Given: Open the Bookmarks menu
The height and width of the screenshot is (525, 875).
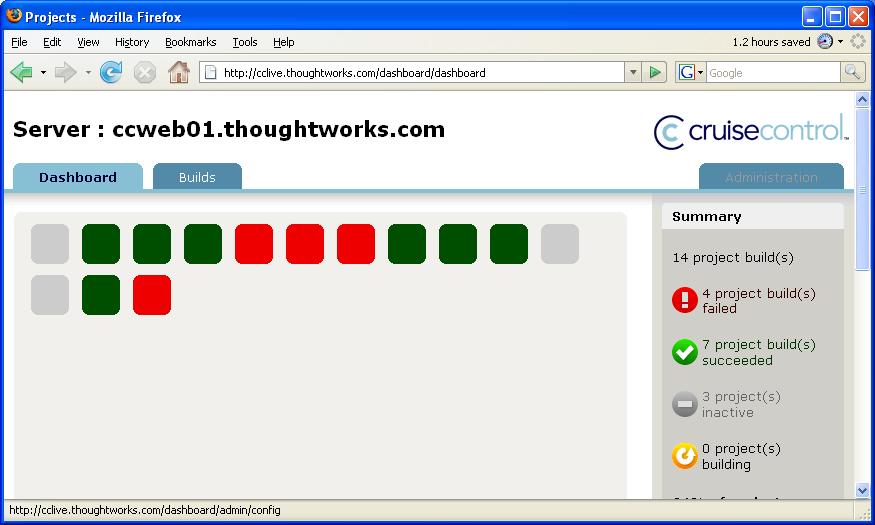Looking at the screenshot, I should tap(189, 42).
